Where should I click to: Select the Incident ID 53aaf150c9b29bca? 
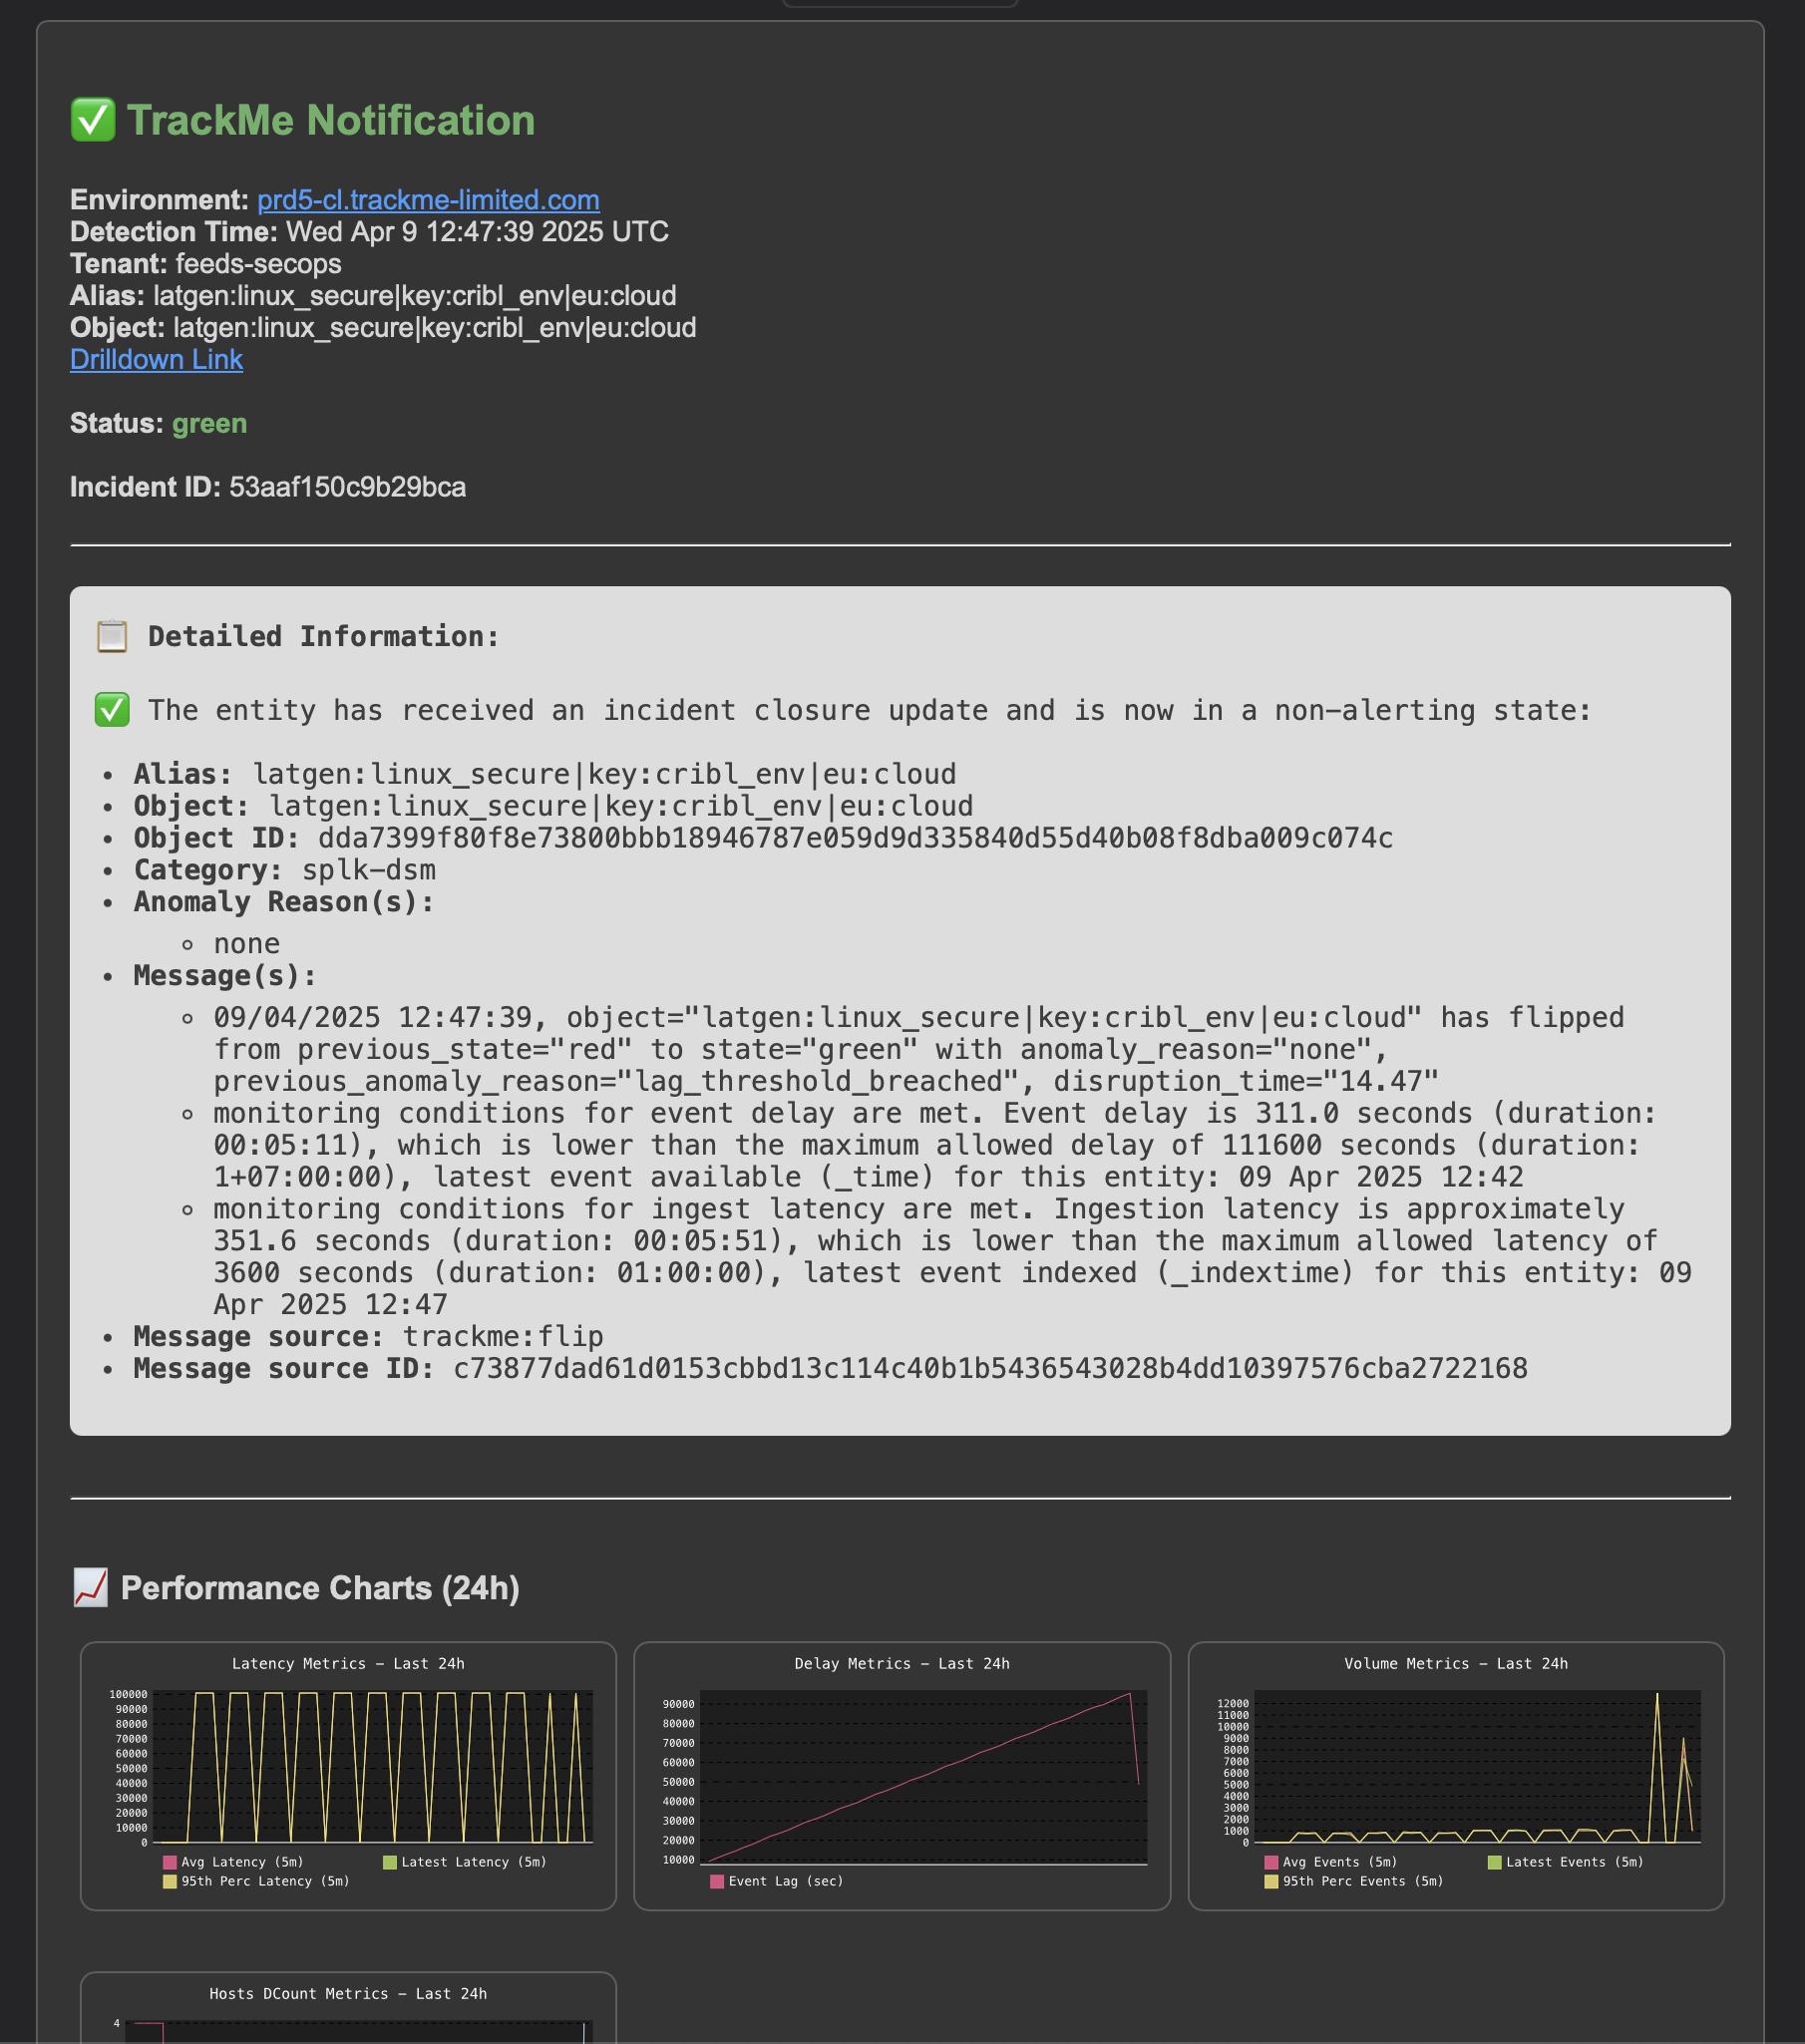347,488
